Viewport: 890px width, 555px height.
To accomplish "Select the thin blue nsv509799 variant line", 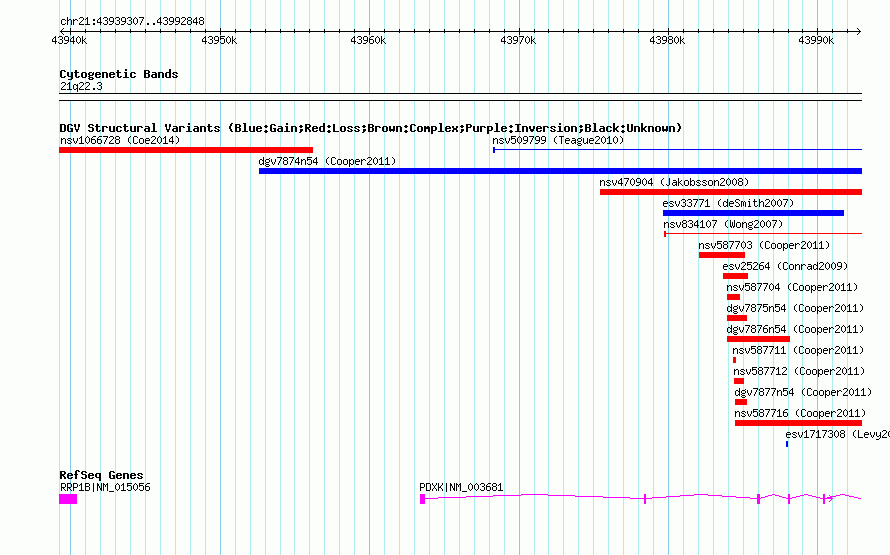I will pyautogui.click(x=677, y=150).
